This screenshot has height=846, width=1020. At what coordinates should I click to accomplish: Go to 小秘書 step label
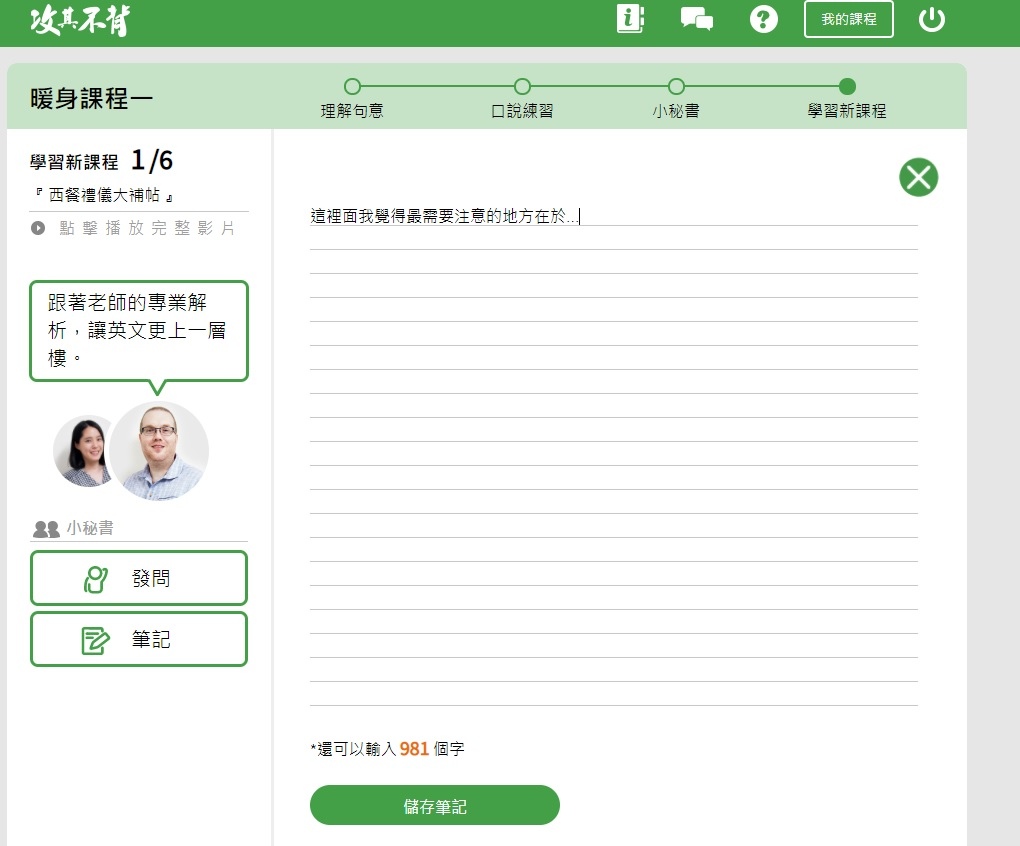pyautogui.click(x=676, y=111)
